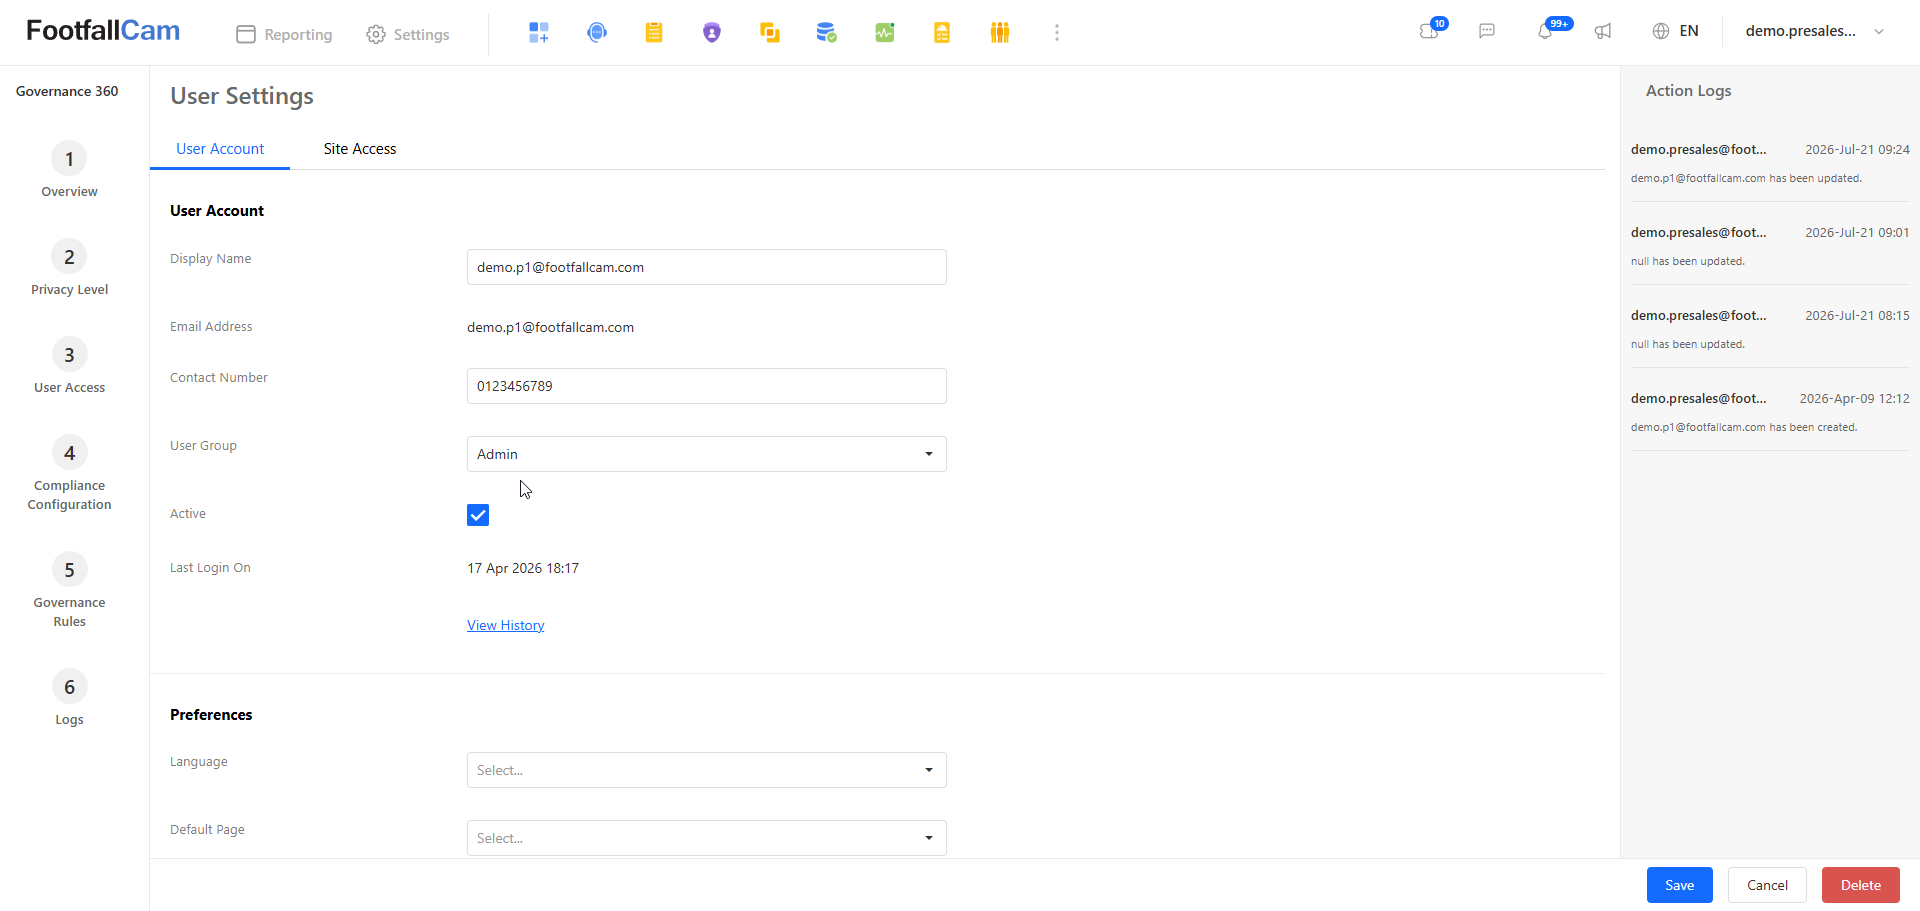Click the Display Name input field
1920x911 pixels.
click(706, 267)
